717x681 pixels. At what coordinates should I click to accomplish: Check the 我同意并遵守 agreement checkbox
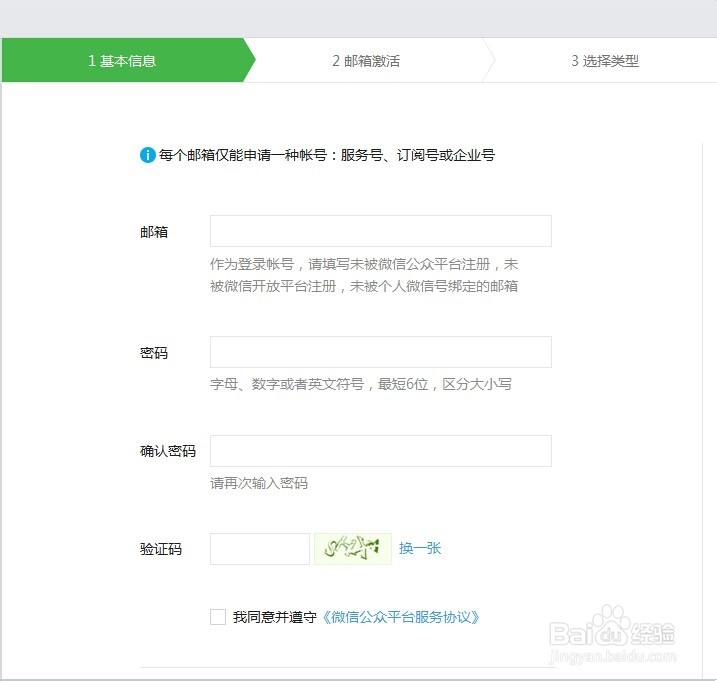[218, 617]
